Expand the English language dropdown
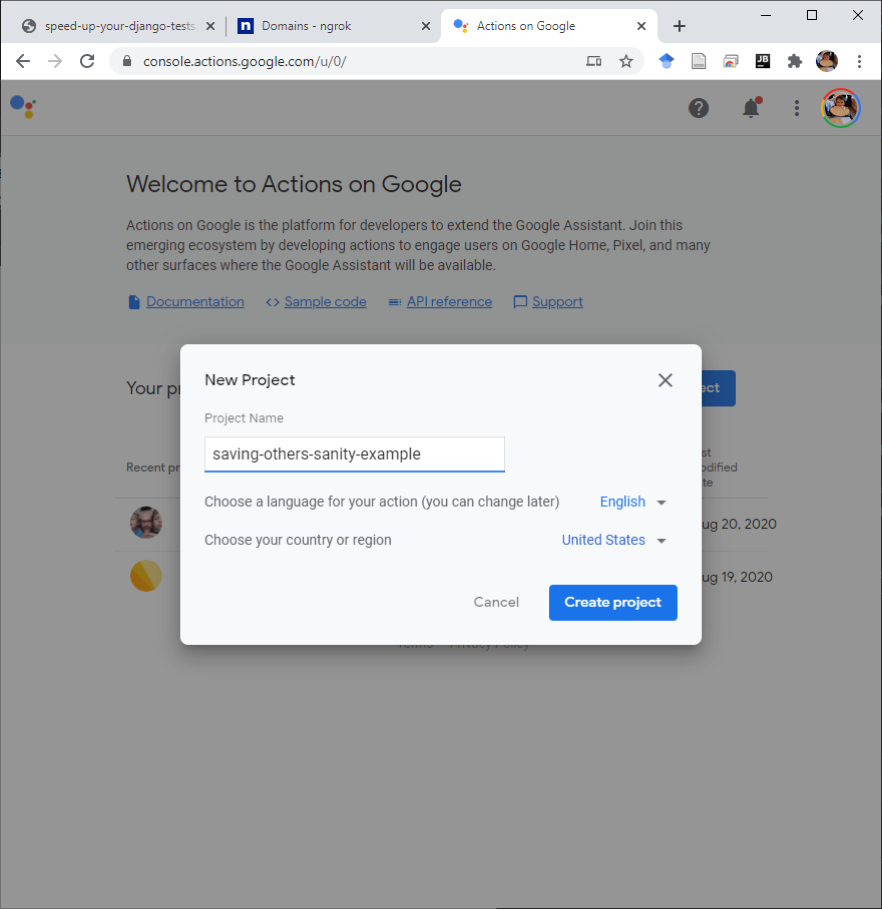The height and width of the screenshot is (910, 882). point(633,501)
